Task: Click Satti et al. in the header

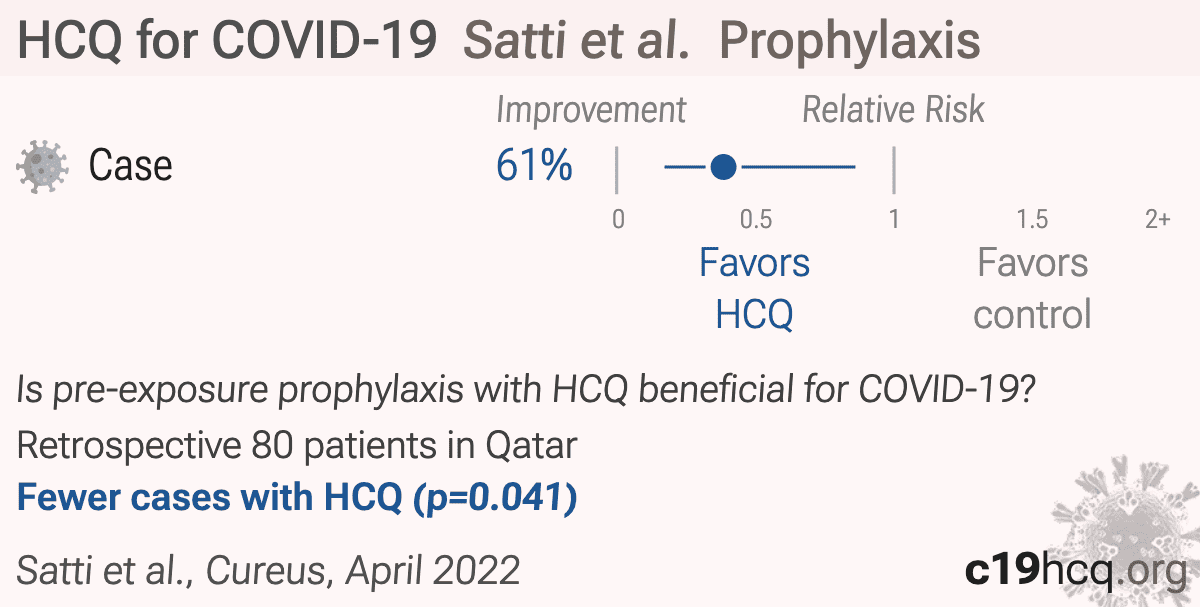Action: (x=578, y=41)
